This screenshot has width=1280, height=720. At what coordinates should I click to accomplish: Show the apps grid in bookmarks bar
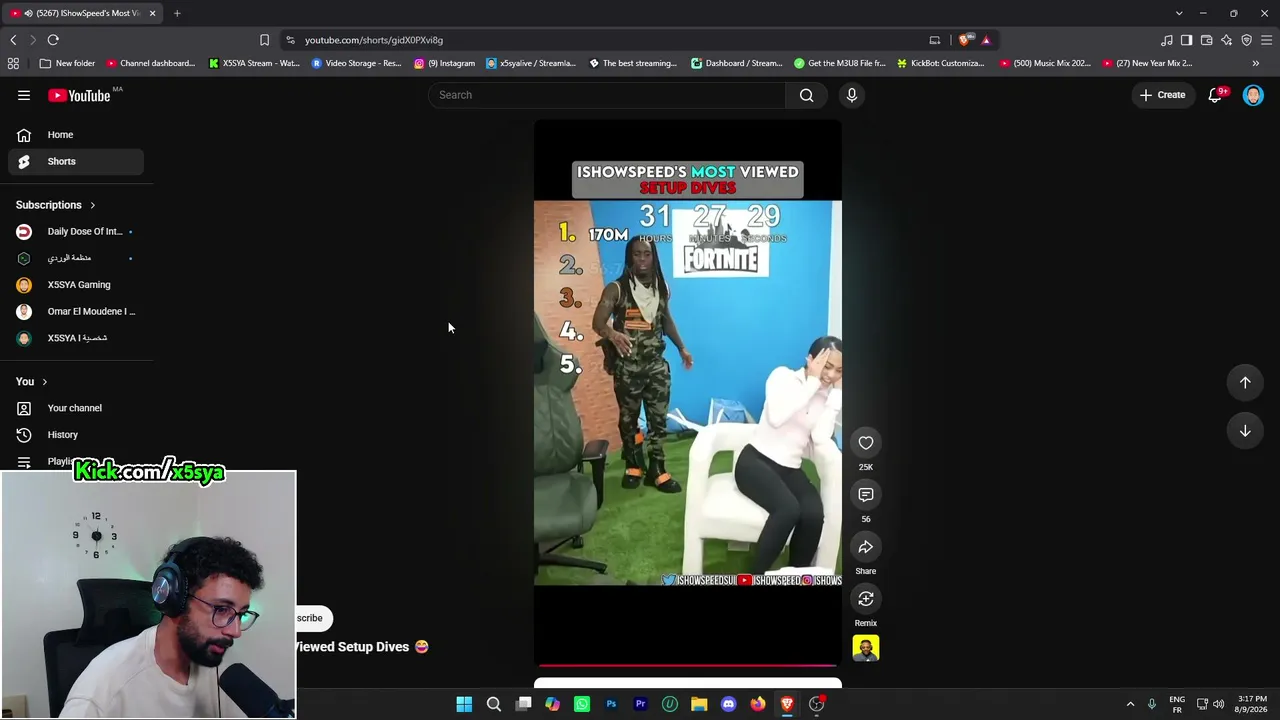pyautogui.click(x=13, y=63)
